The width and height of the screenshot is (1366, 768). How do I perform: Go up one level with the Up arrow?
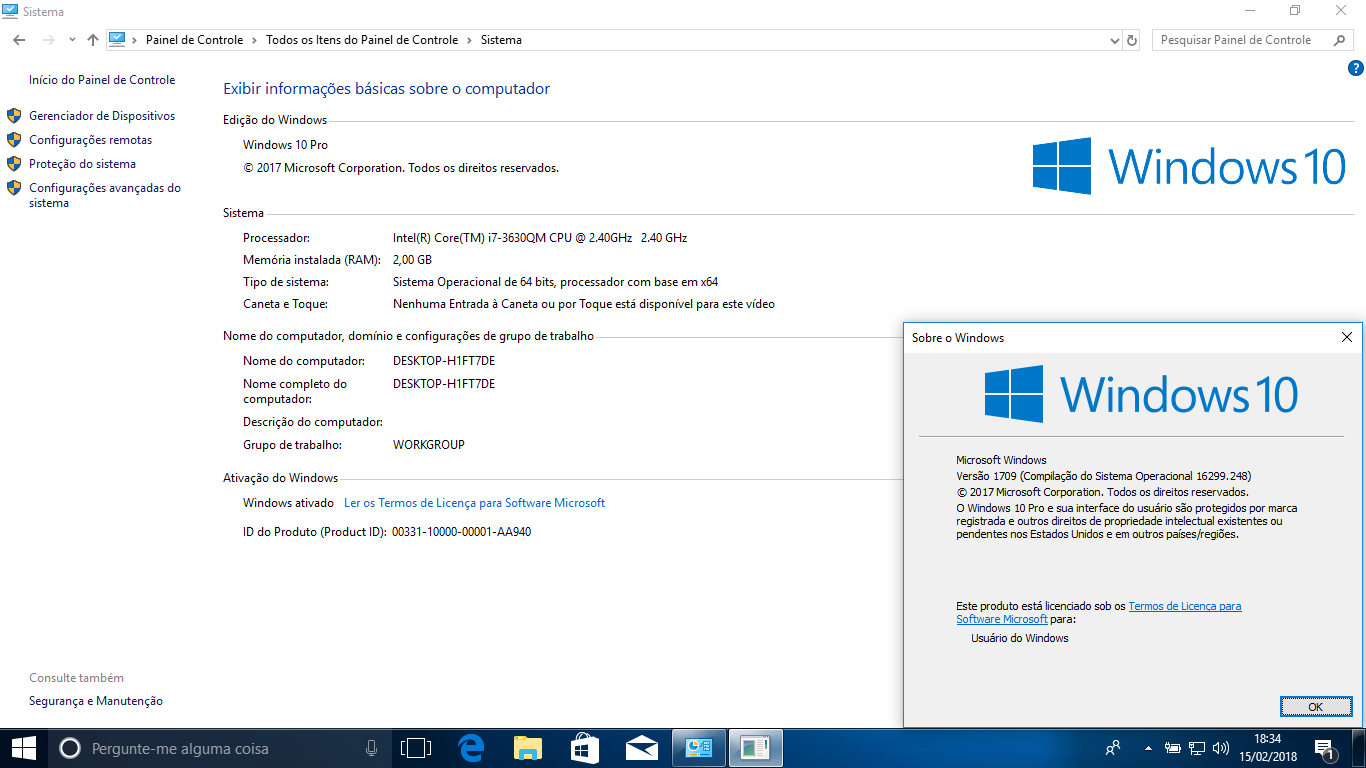click(93, 40)
